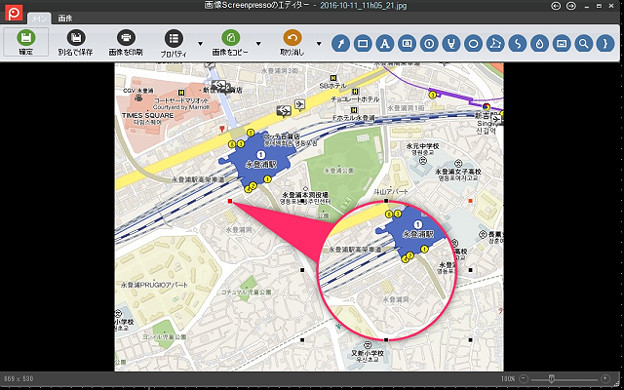
Task: Click the 別名で保存 button
Action: (x=76, y=42)
